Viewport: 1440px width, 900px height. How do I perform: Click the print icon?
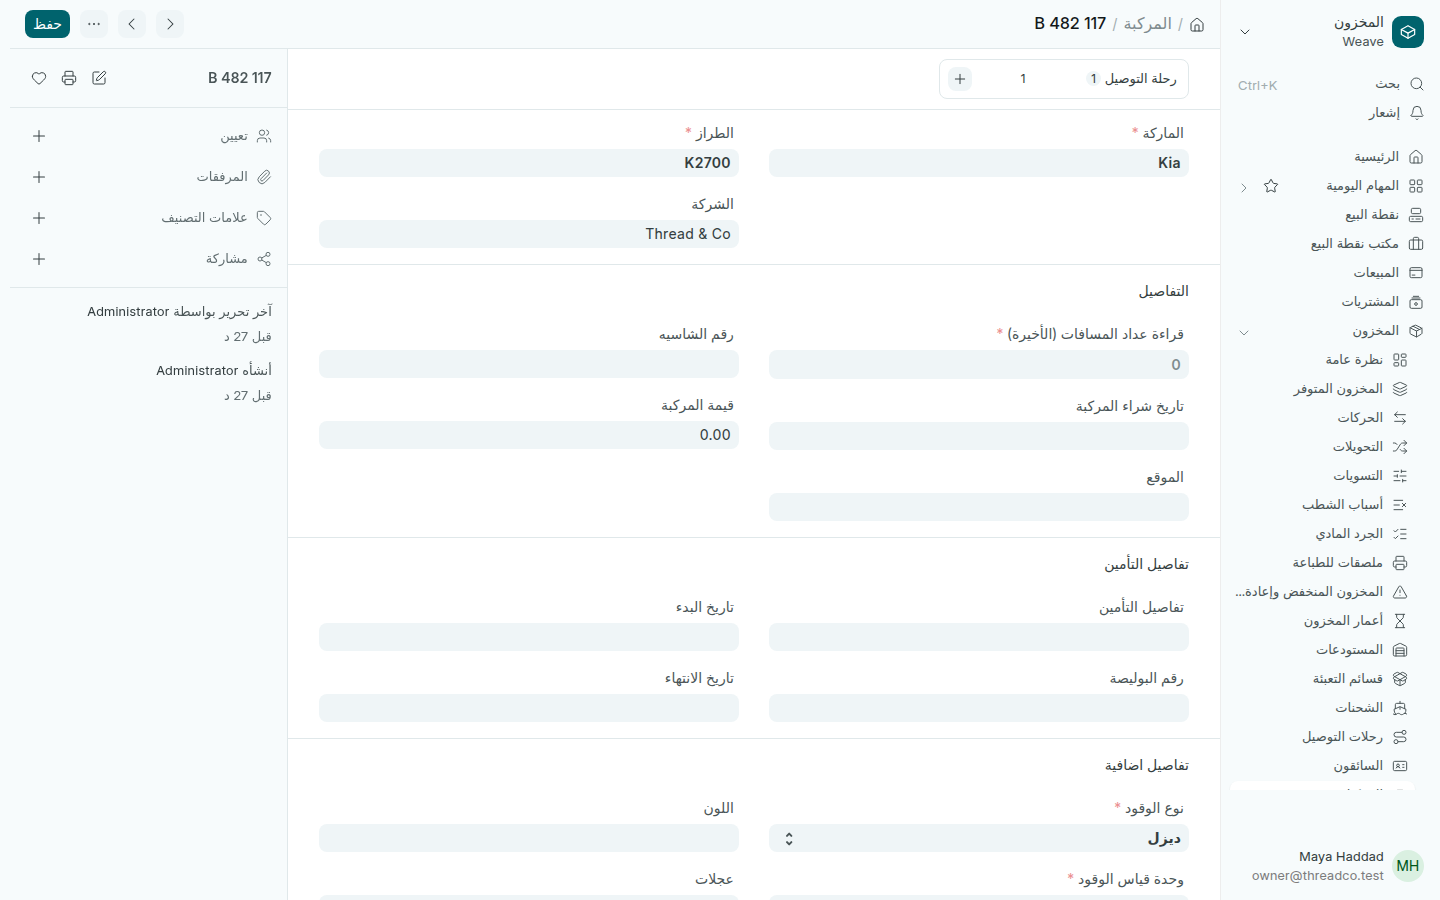click(69, 78)
